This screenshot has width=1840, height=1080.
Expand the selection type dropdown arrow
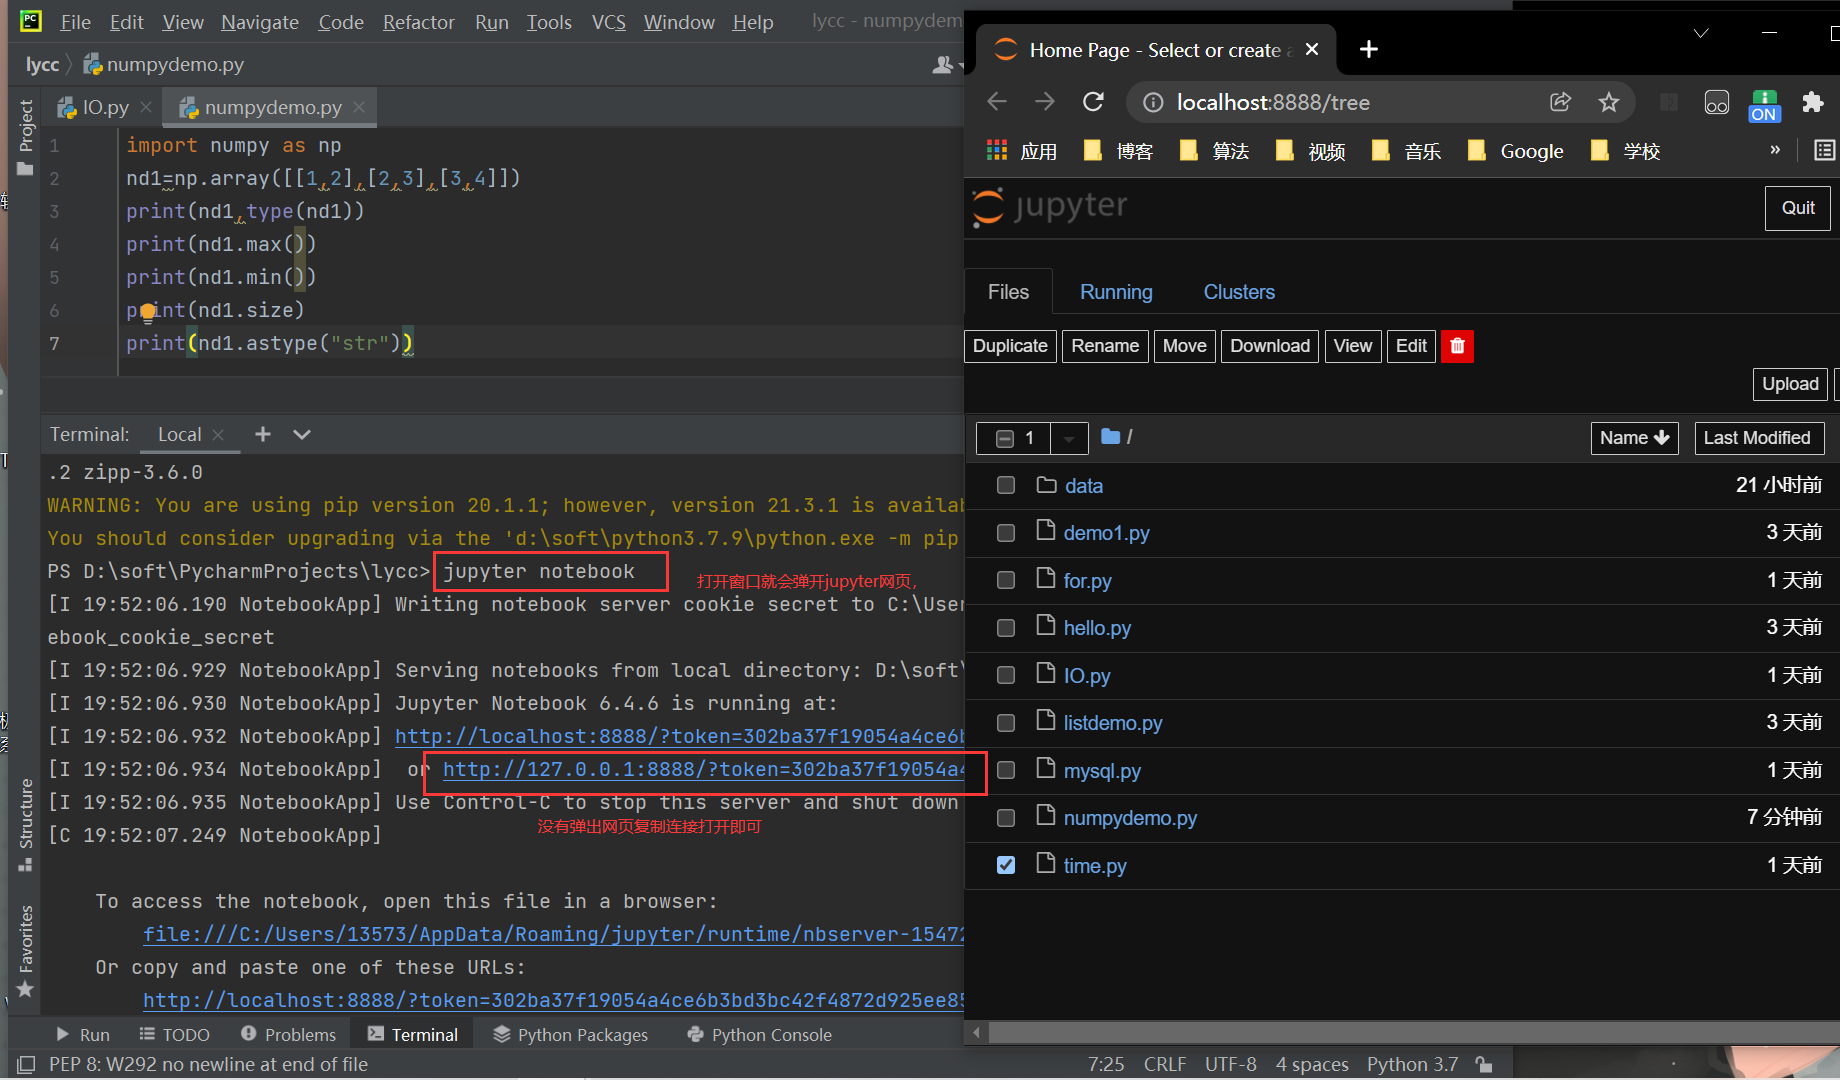click(x=1069, y=438)
